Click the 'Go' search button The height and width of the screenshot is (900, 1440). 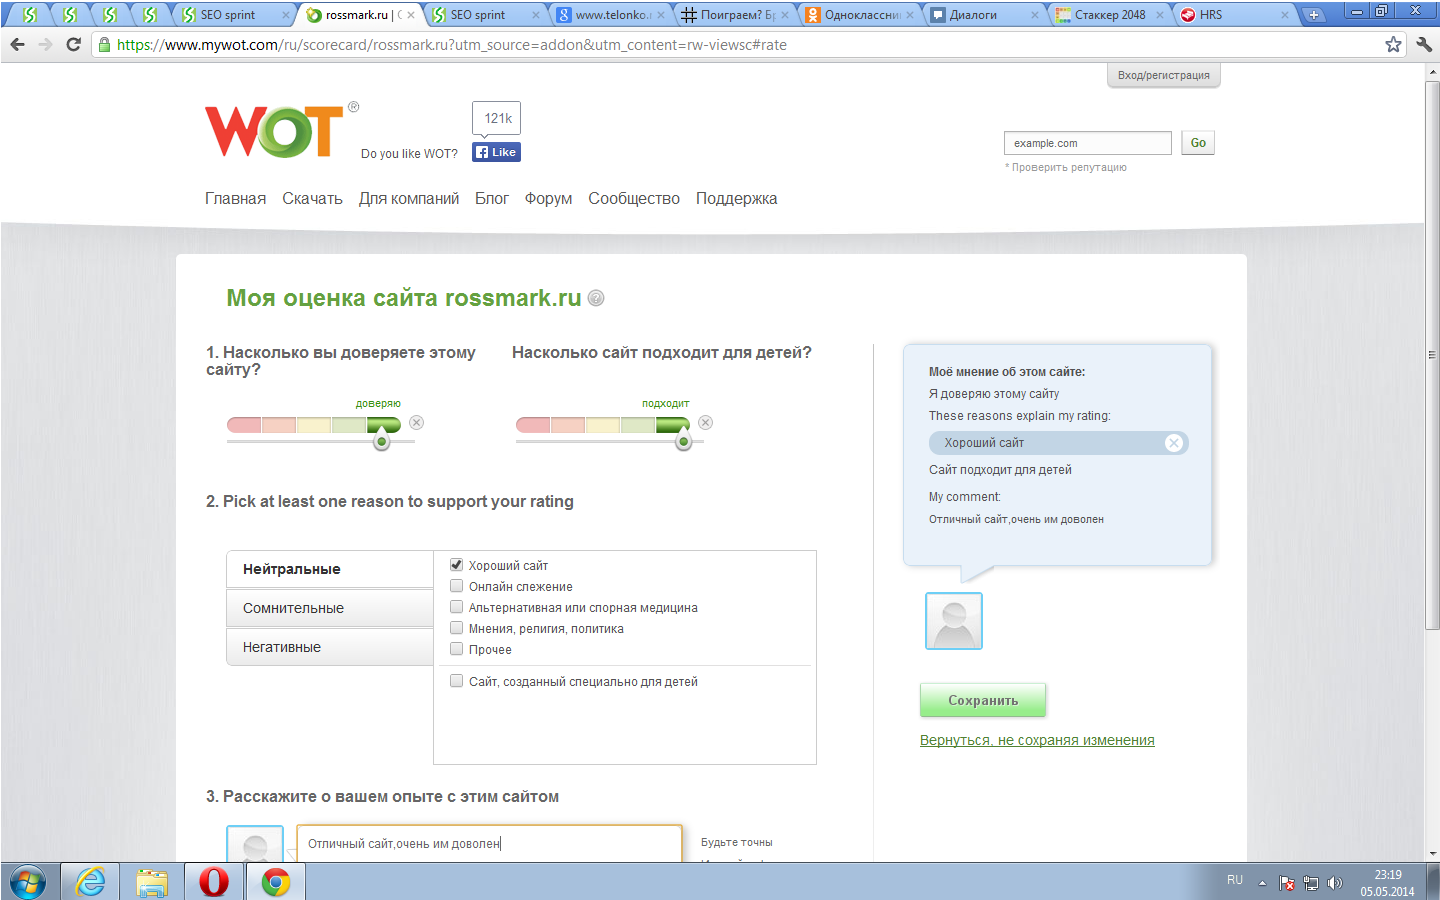(x=1198, y=143)
